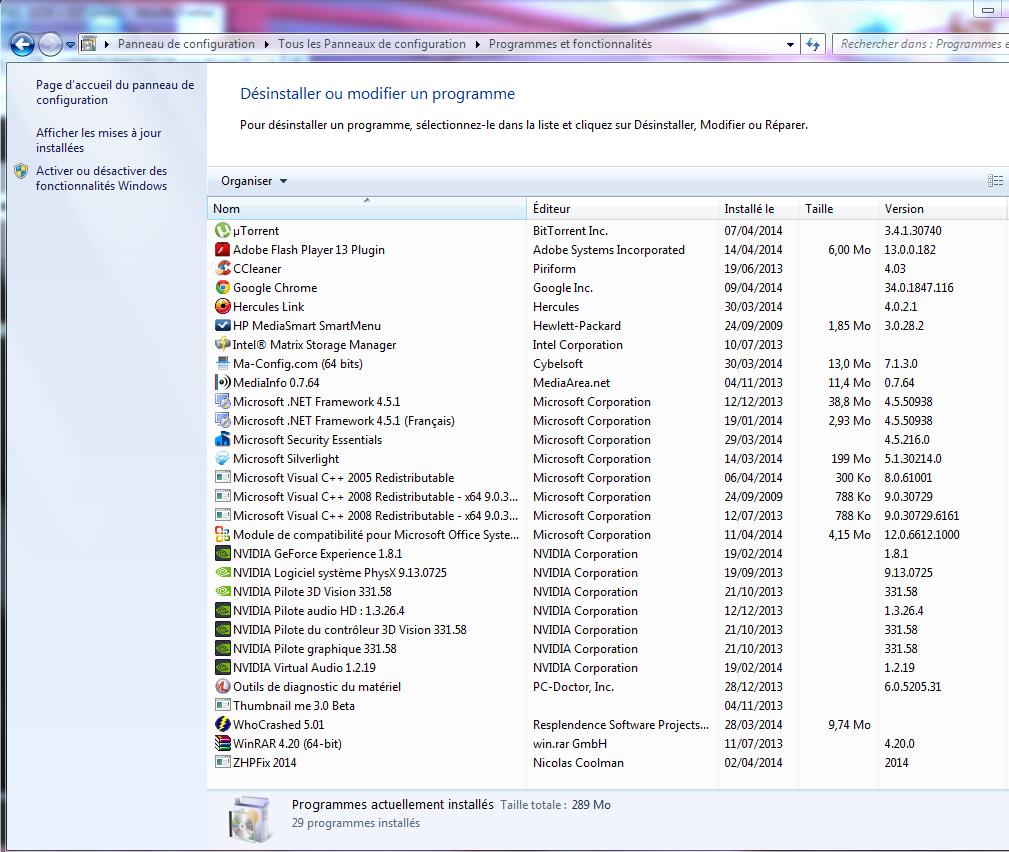Select the Intel Matrix Storage Manager icon
The width and height of the screenshot is (1009, 852).
223,344
